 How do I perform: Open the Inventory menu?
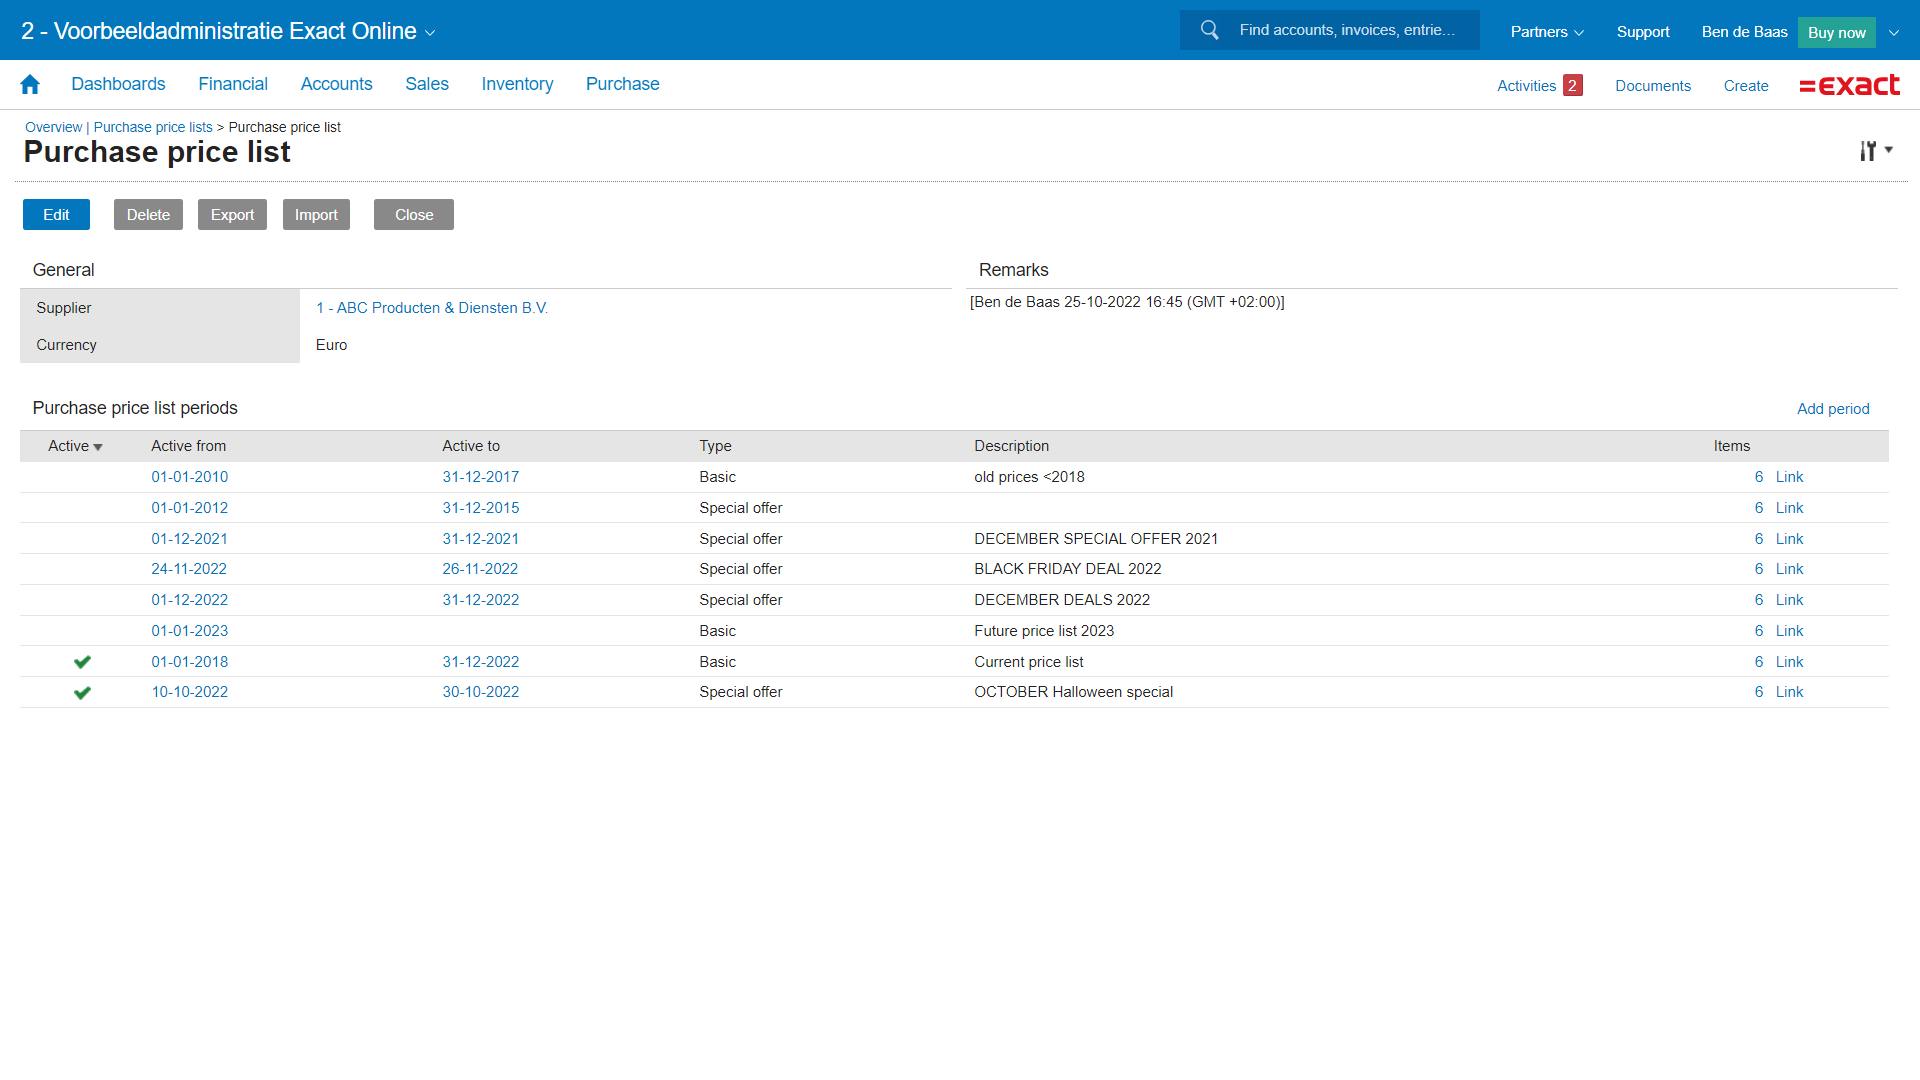coord(517,84)
